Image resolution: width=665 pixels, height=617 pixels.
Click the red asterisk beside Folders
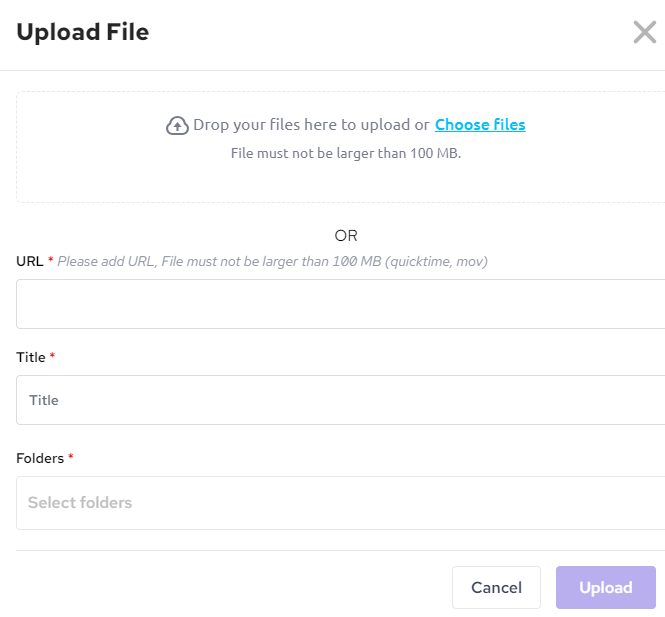[x=71, y=458]
